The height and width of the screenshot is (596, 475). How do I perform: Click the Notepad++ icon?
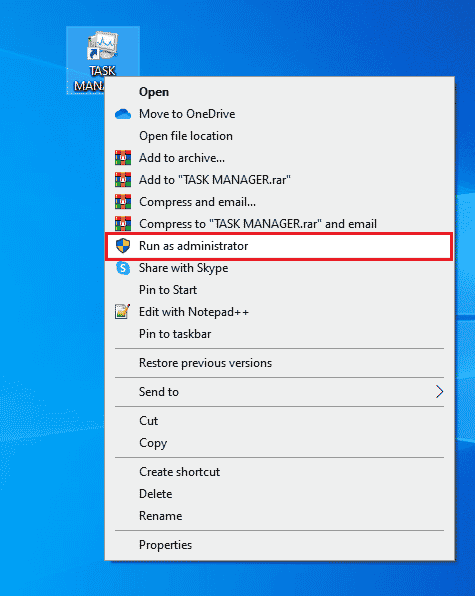pos(123,312)
